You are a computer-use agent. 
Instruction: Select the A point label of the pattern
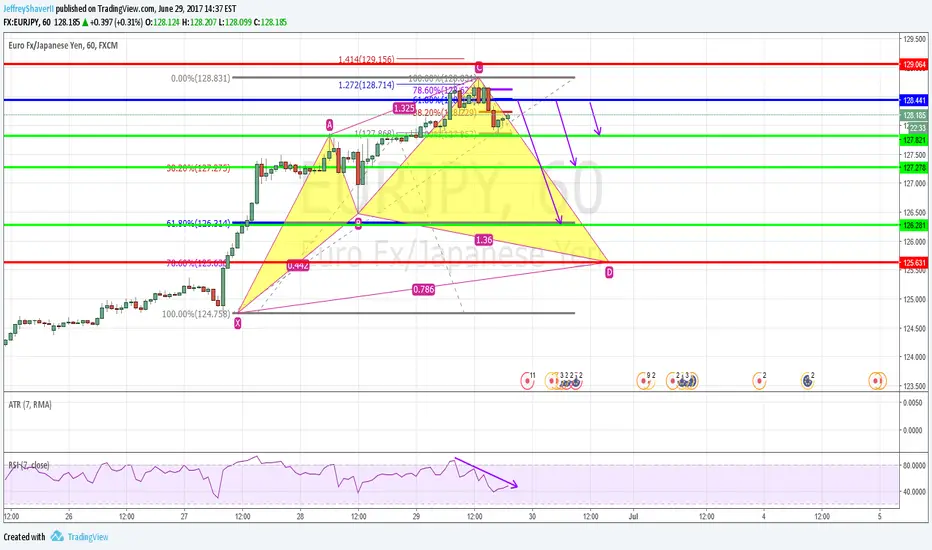click(x=329, y=125)
